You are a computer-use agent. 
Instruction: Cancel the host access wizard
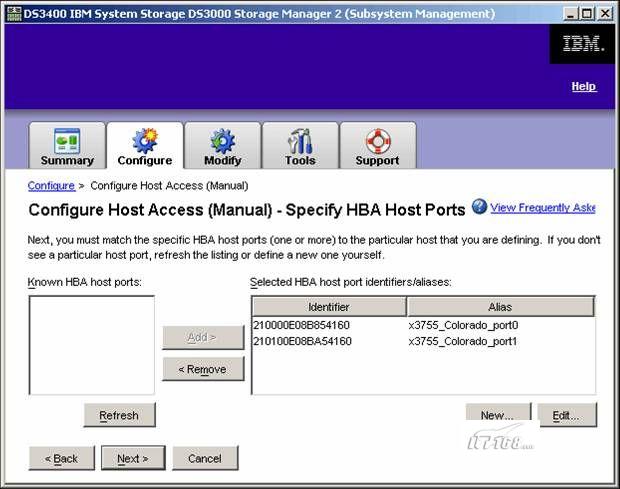point(205,458)
